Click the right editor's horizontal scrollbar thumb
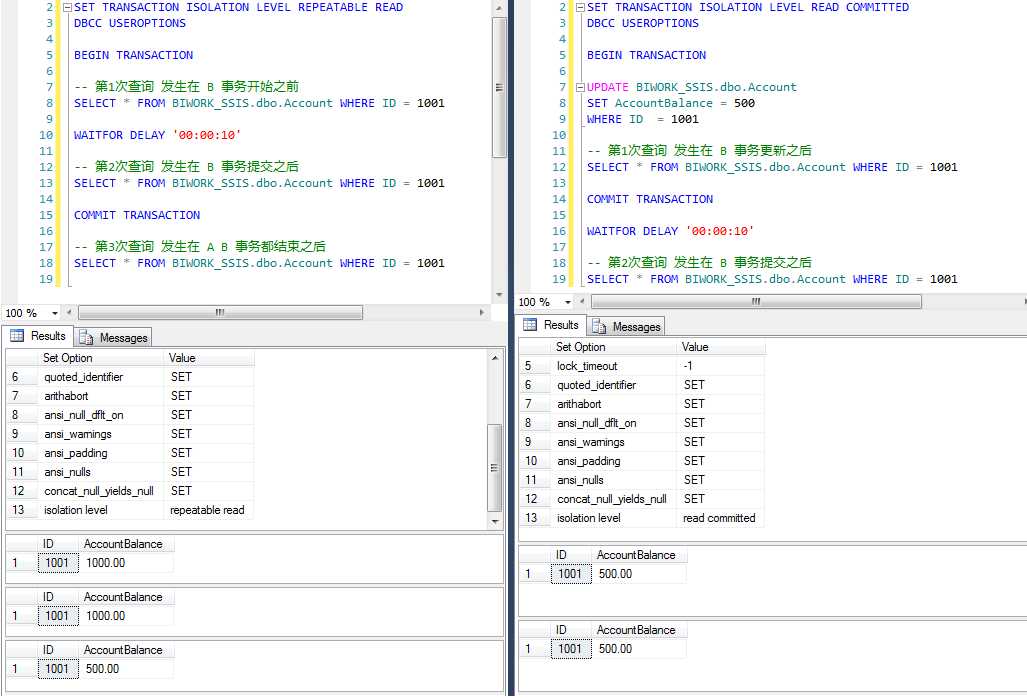This screenshot has height=698, width=1027. click(x=756, y=301)
